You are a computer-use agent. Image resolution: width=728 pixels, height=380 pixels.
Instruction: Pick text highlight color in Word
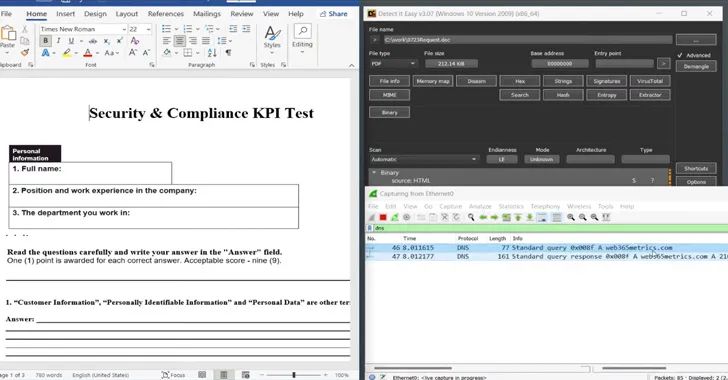tap(67, 53)
